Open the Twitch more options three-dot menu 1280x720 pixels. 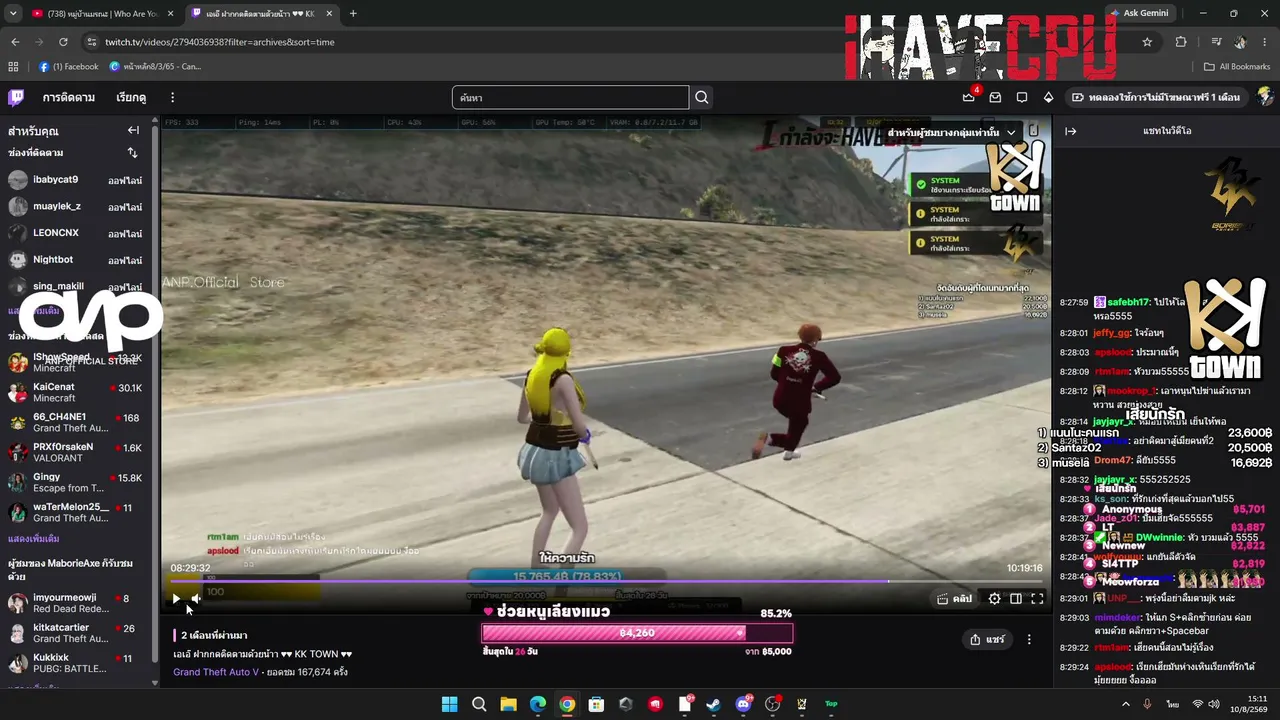[172, 97]
